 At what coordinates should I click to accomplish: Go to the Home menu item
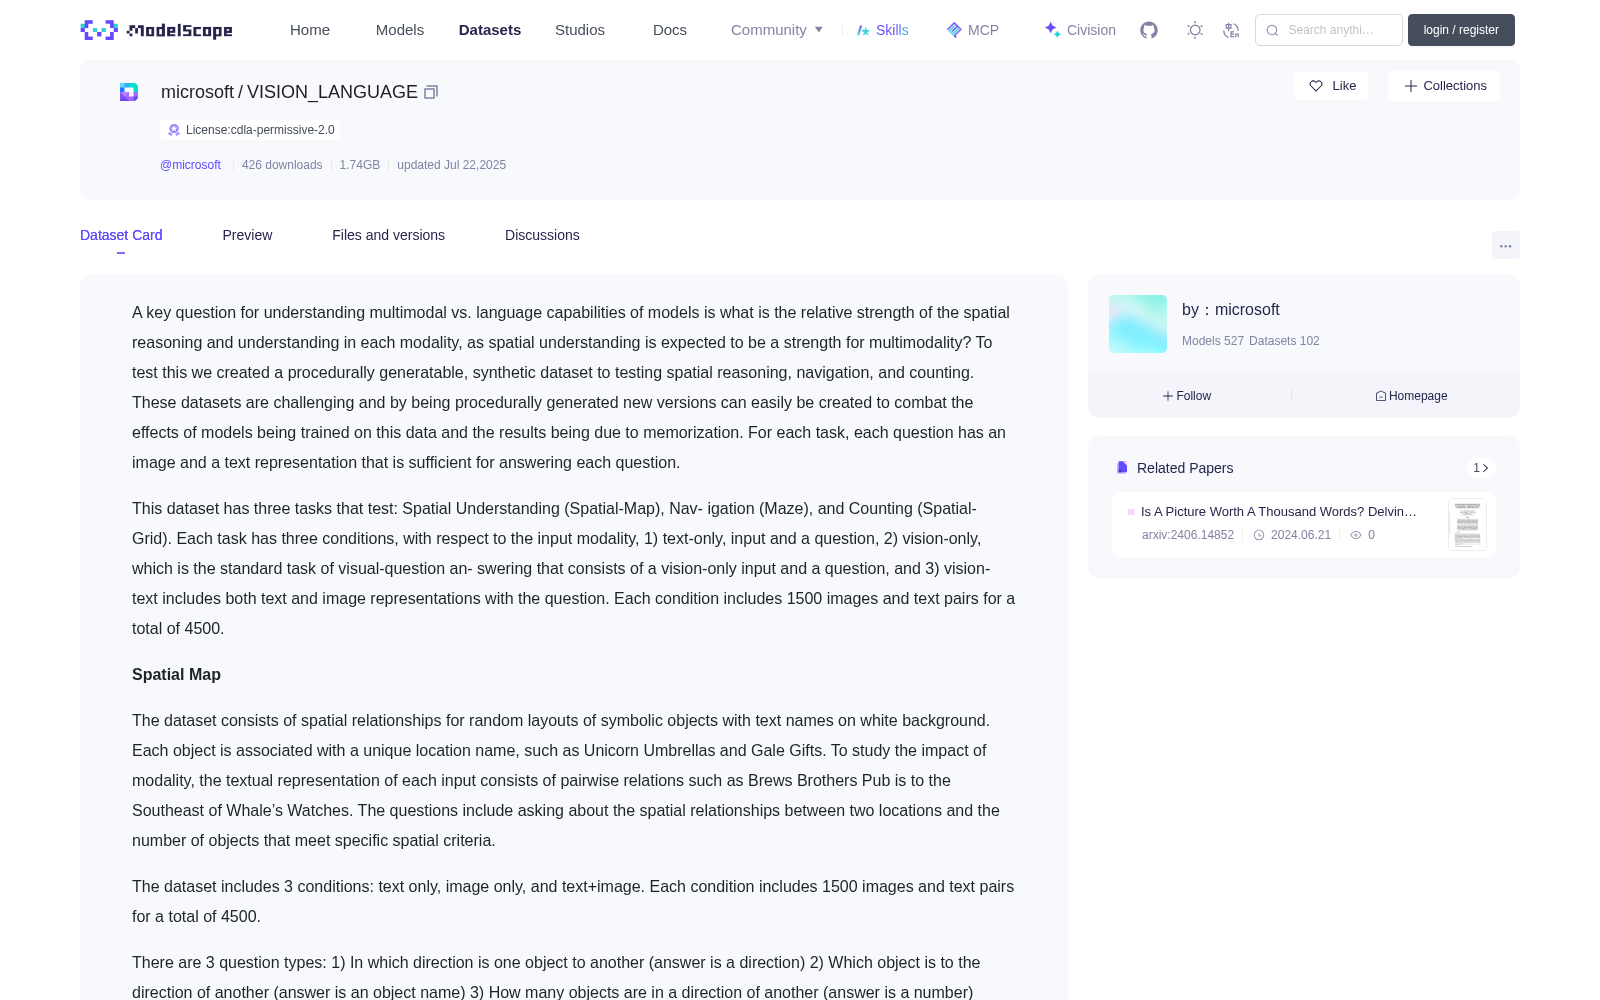point(310,30)
